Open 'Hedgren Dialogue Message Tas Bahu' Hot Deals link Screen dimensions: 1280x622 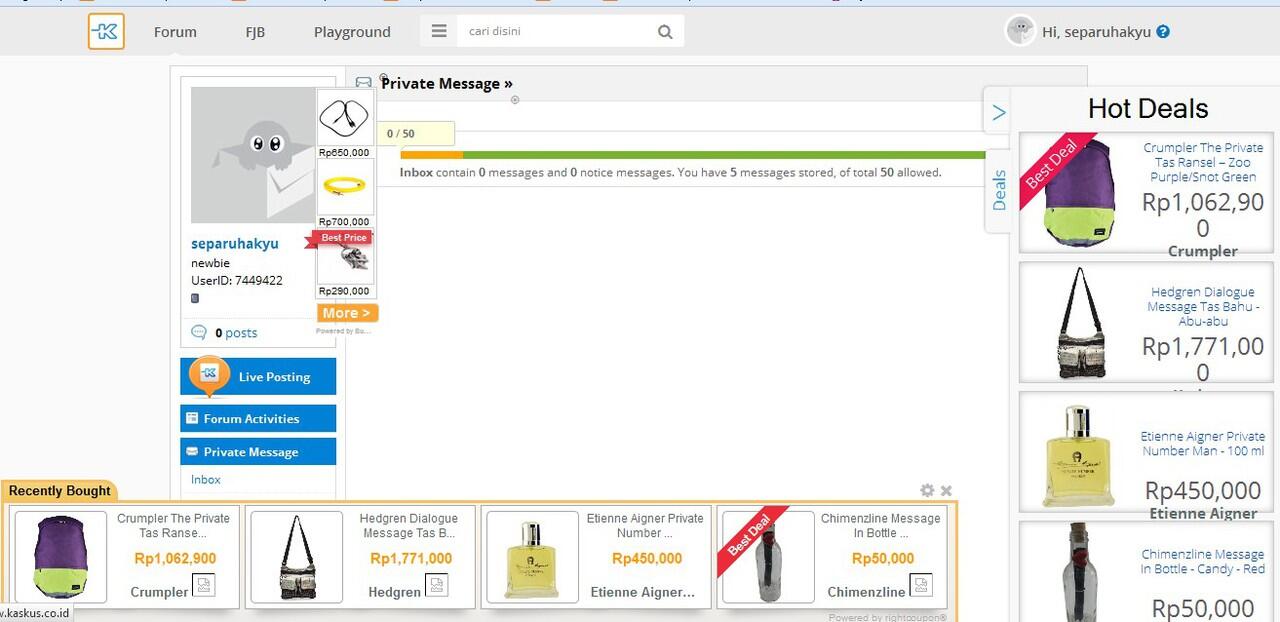point(1203,307)
